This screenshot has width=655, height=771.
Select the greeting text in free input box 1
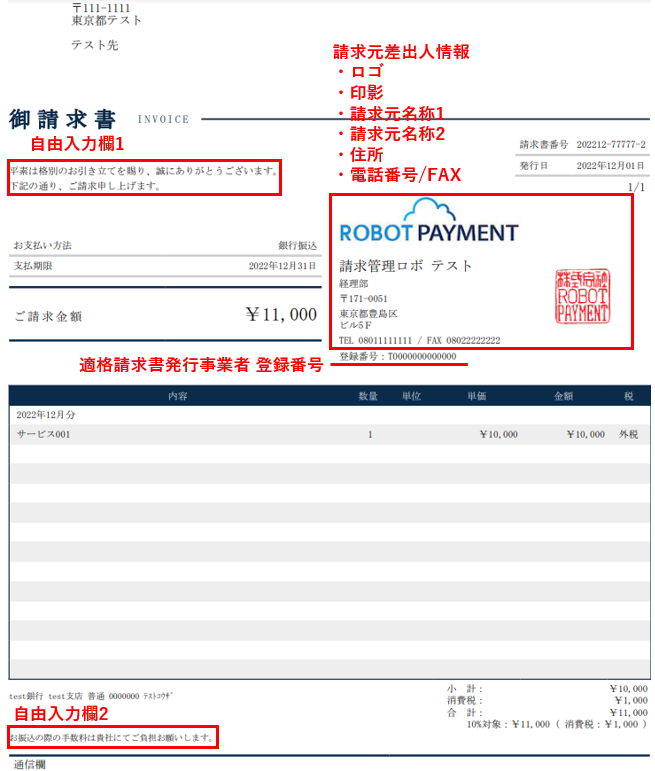point(144,178)
